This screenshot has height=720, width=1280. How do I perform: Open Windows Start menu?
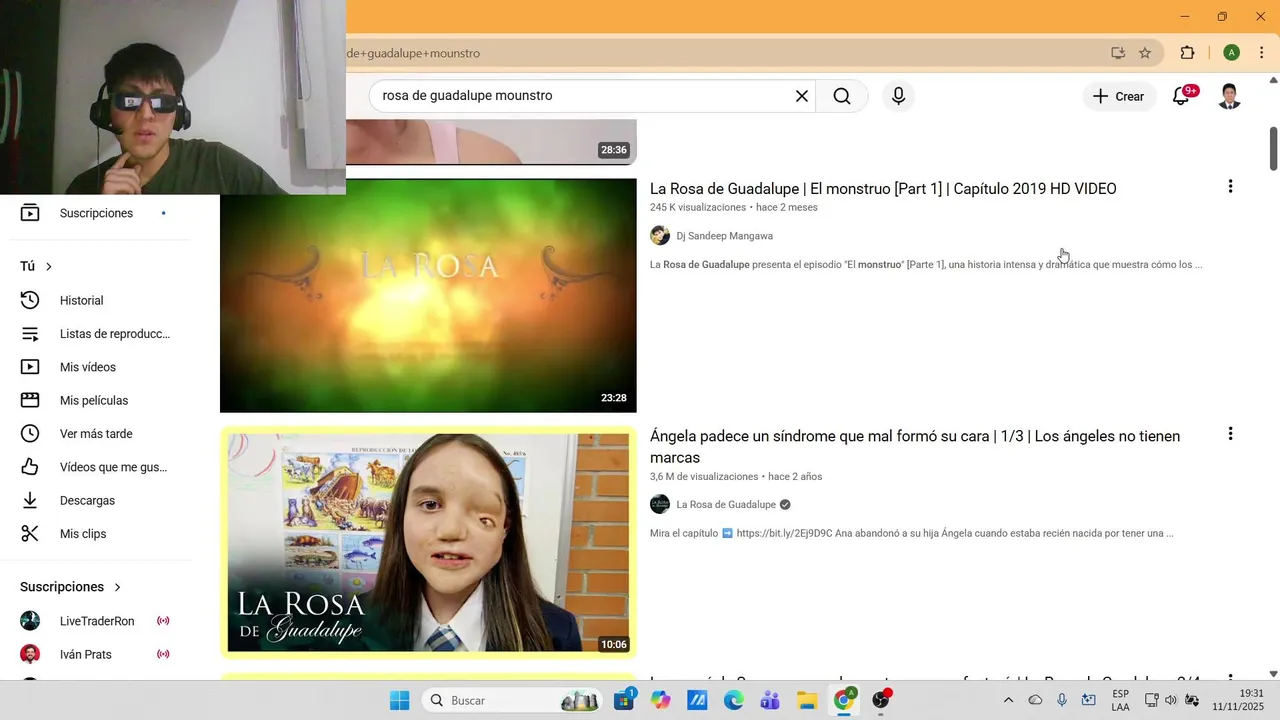point(399,700)
